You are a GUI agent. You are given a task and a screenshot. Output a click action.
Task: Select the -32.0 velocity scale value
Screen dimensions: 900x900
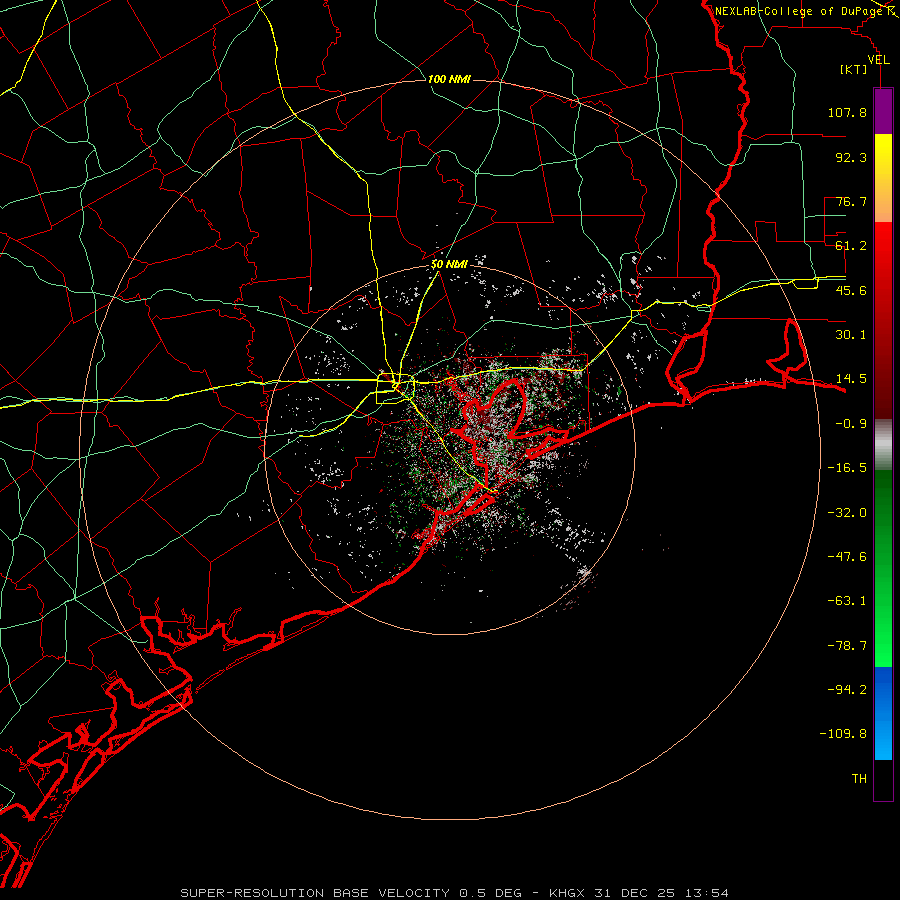click(847, 513)
